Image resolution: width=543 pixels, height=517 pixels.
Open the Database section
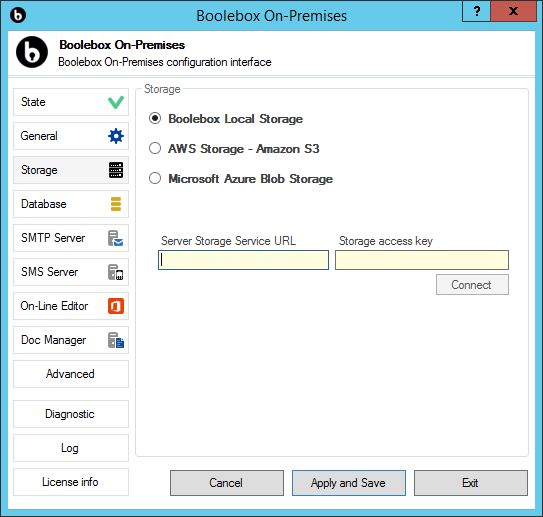71,204
